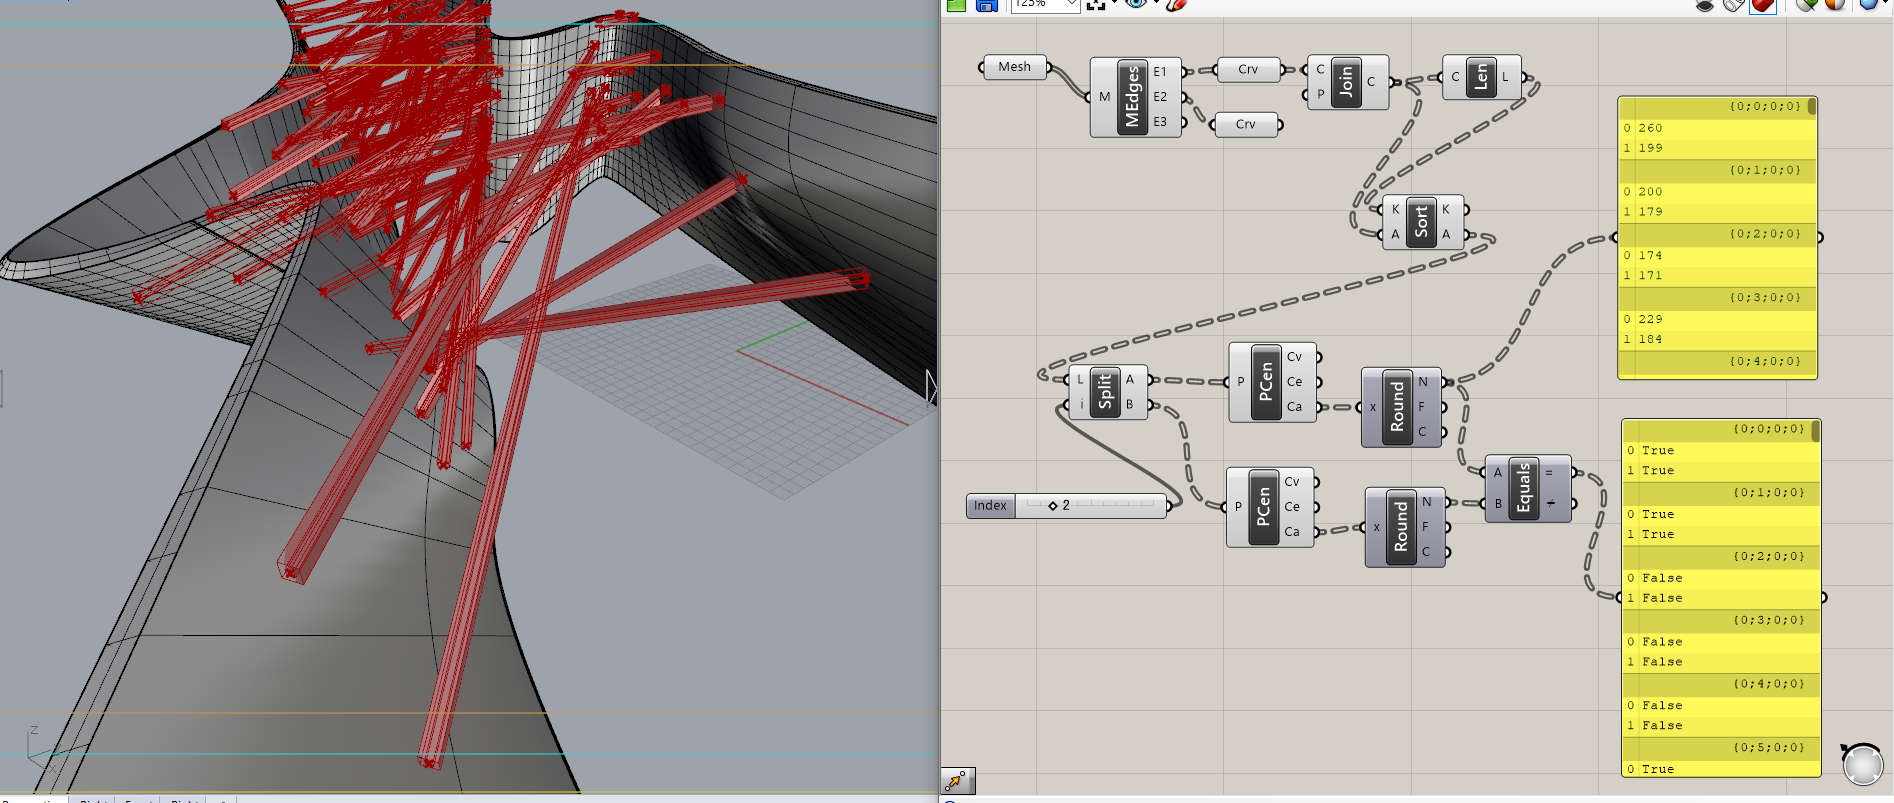Click the L output grip of Len
The image size is (1894, 803).
pyautogui.click(x=1524, y=77)
